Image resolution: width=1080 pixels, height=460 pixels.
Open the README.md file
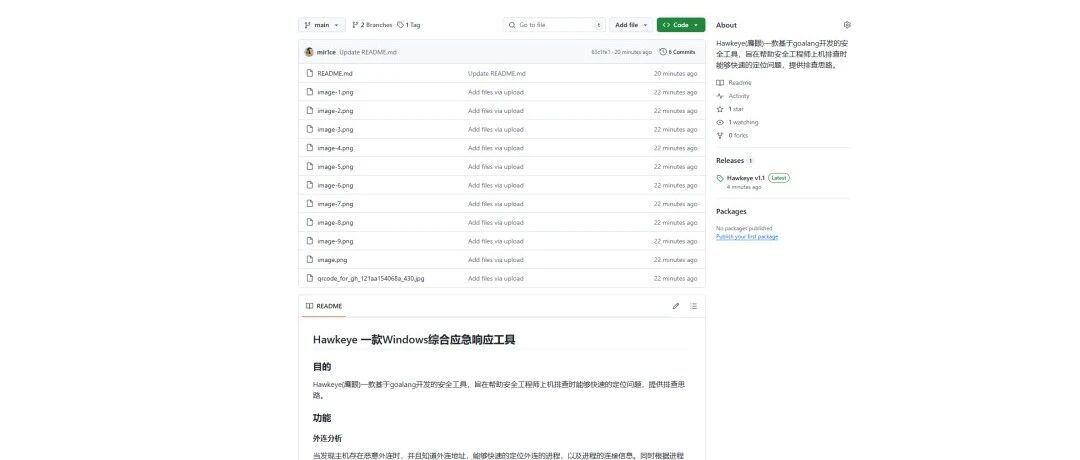coord(335,74)
